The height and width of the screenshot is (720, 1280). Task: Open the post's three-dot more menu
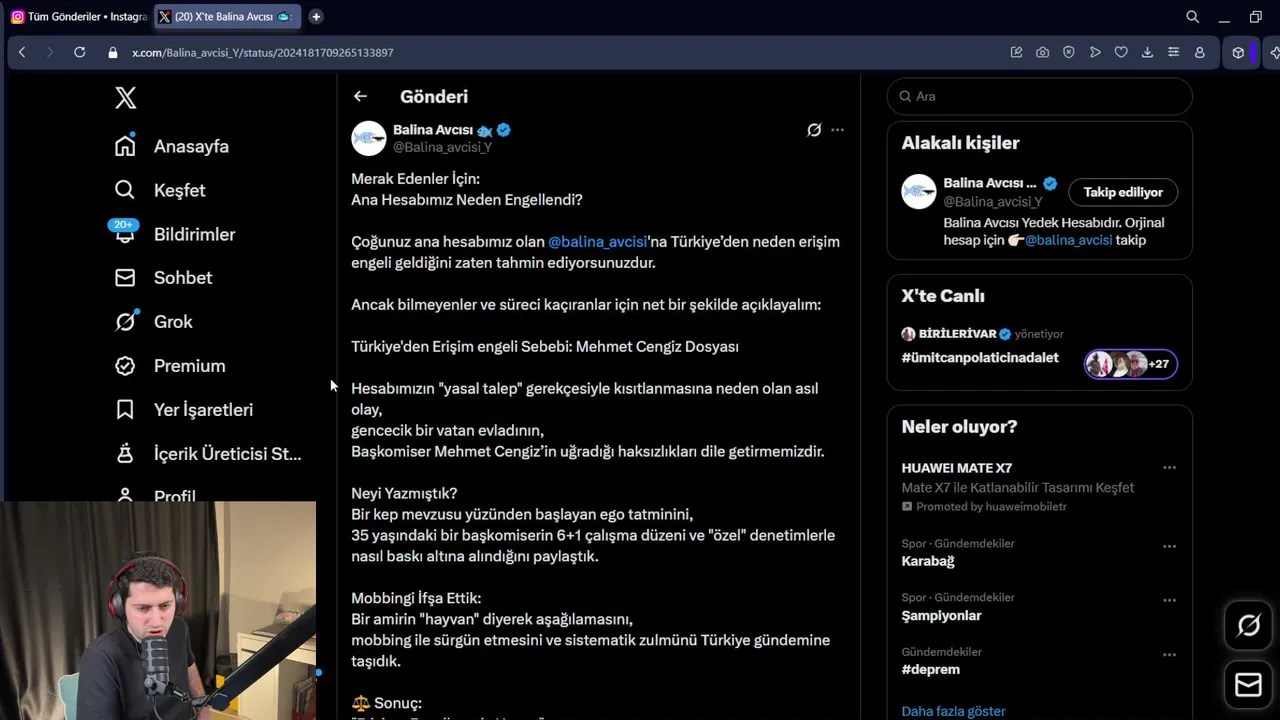837,130
